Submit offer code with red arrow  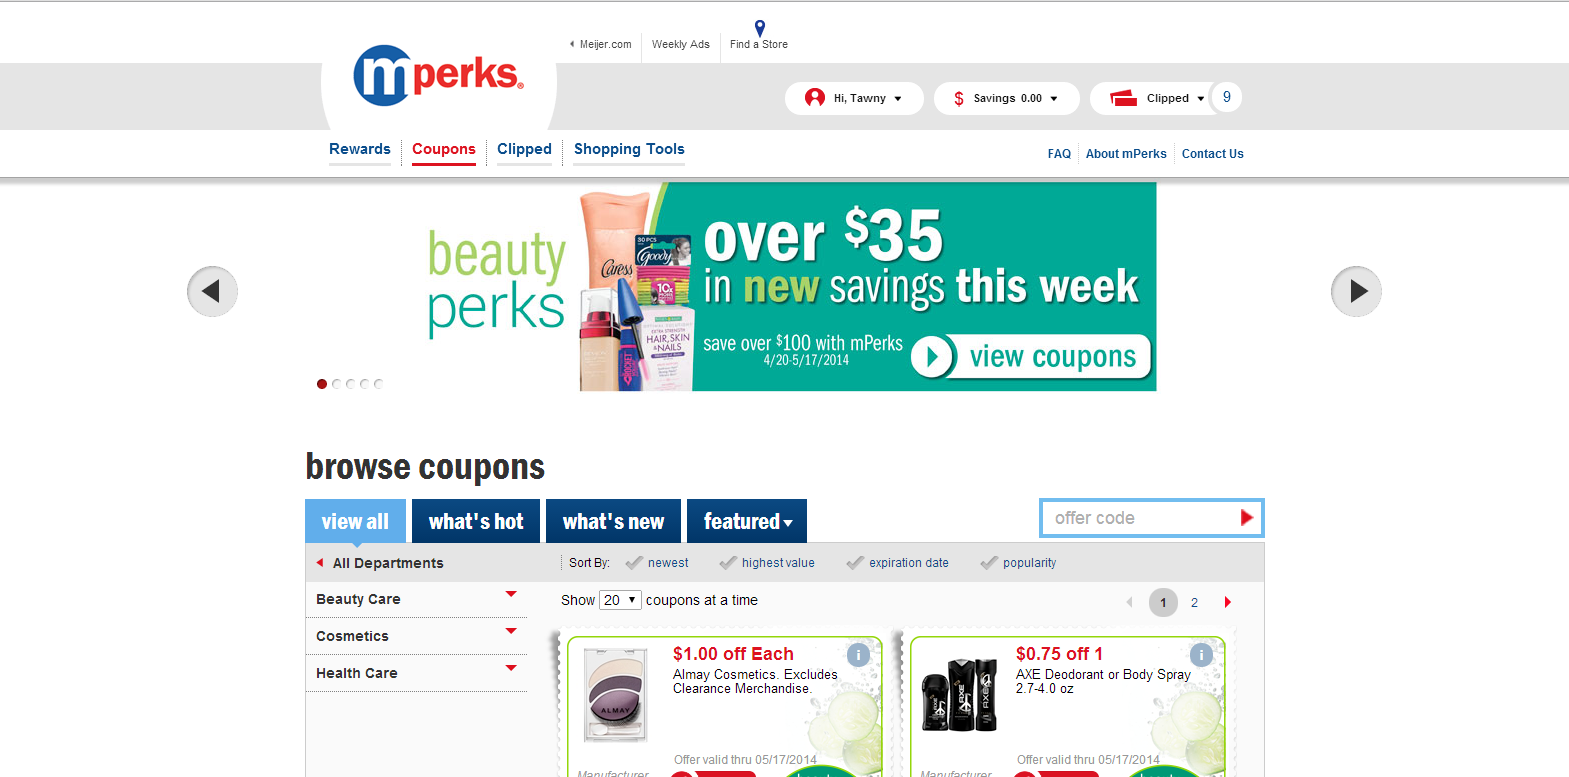tap(1247, 517)
